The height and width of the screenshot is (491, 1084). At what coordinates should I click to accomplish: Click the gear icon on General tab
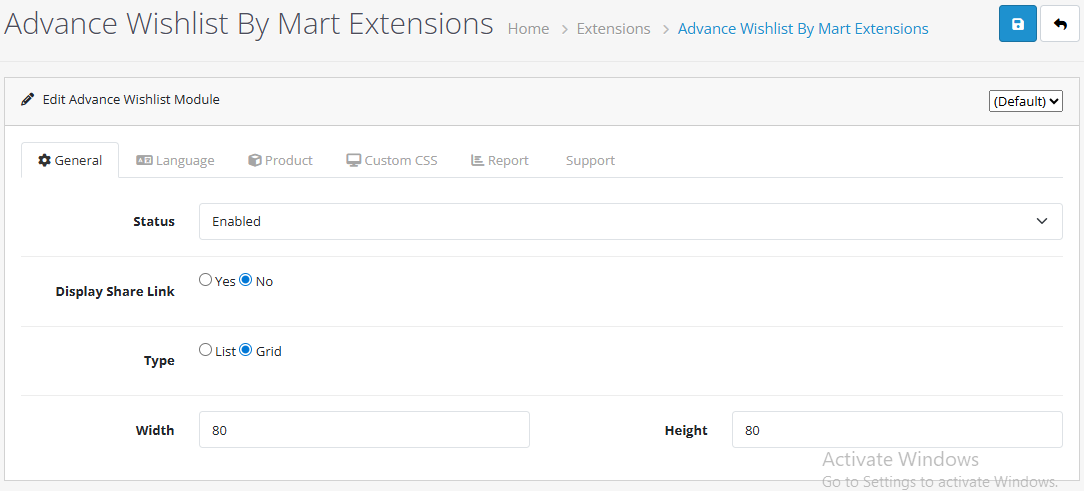44,160
